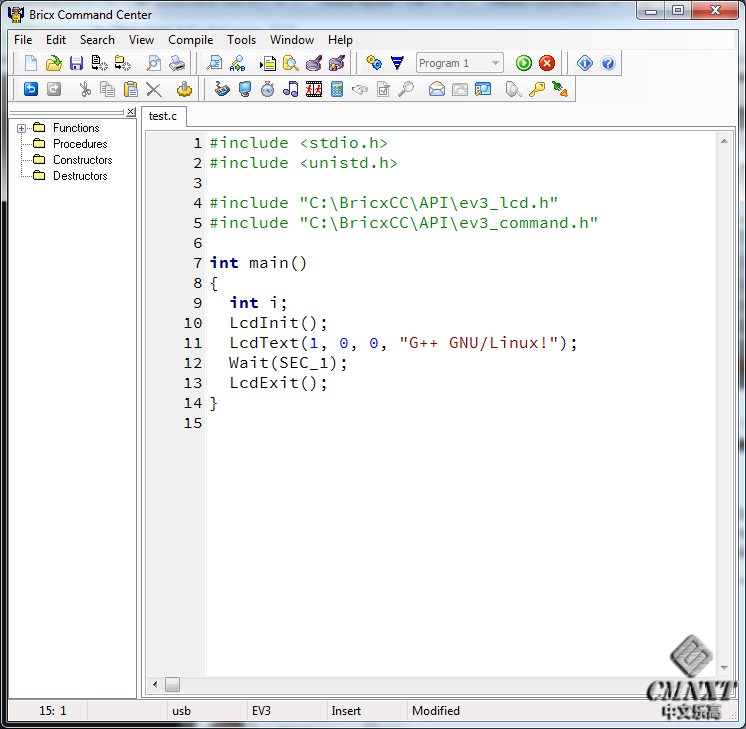This screenshot has height=729, width=746.
Task: Delete the selection with the X icon
Action: pyautogui.click(x=154, y=89)
